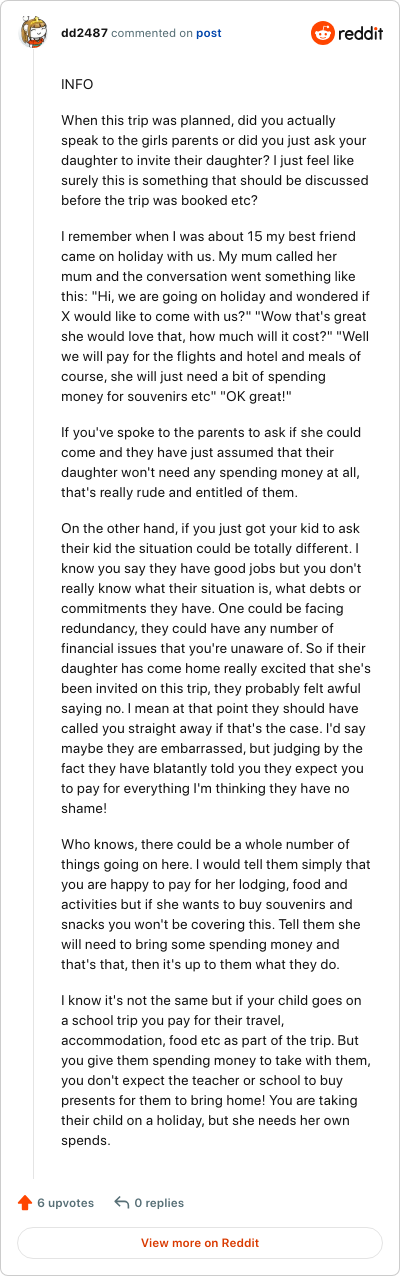Screen dimensions: 400x1276
Task: Click the Reddit snoo logo icon
Action: (x=324, y=33)
